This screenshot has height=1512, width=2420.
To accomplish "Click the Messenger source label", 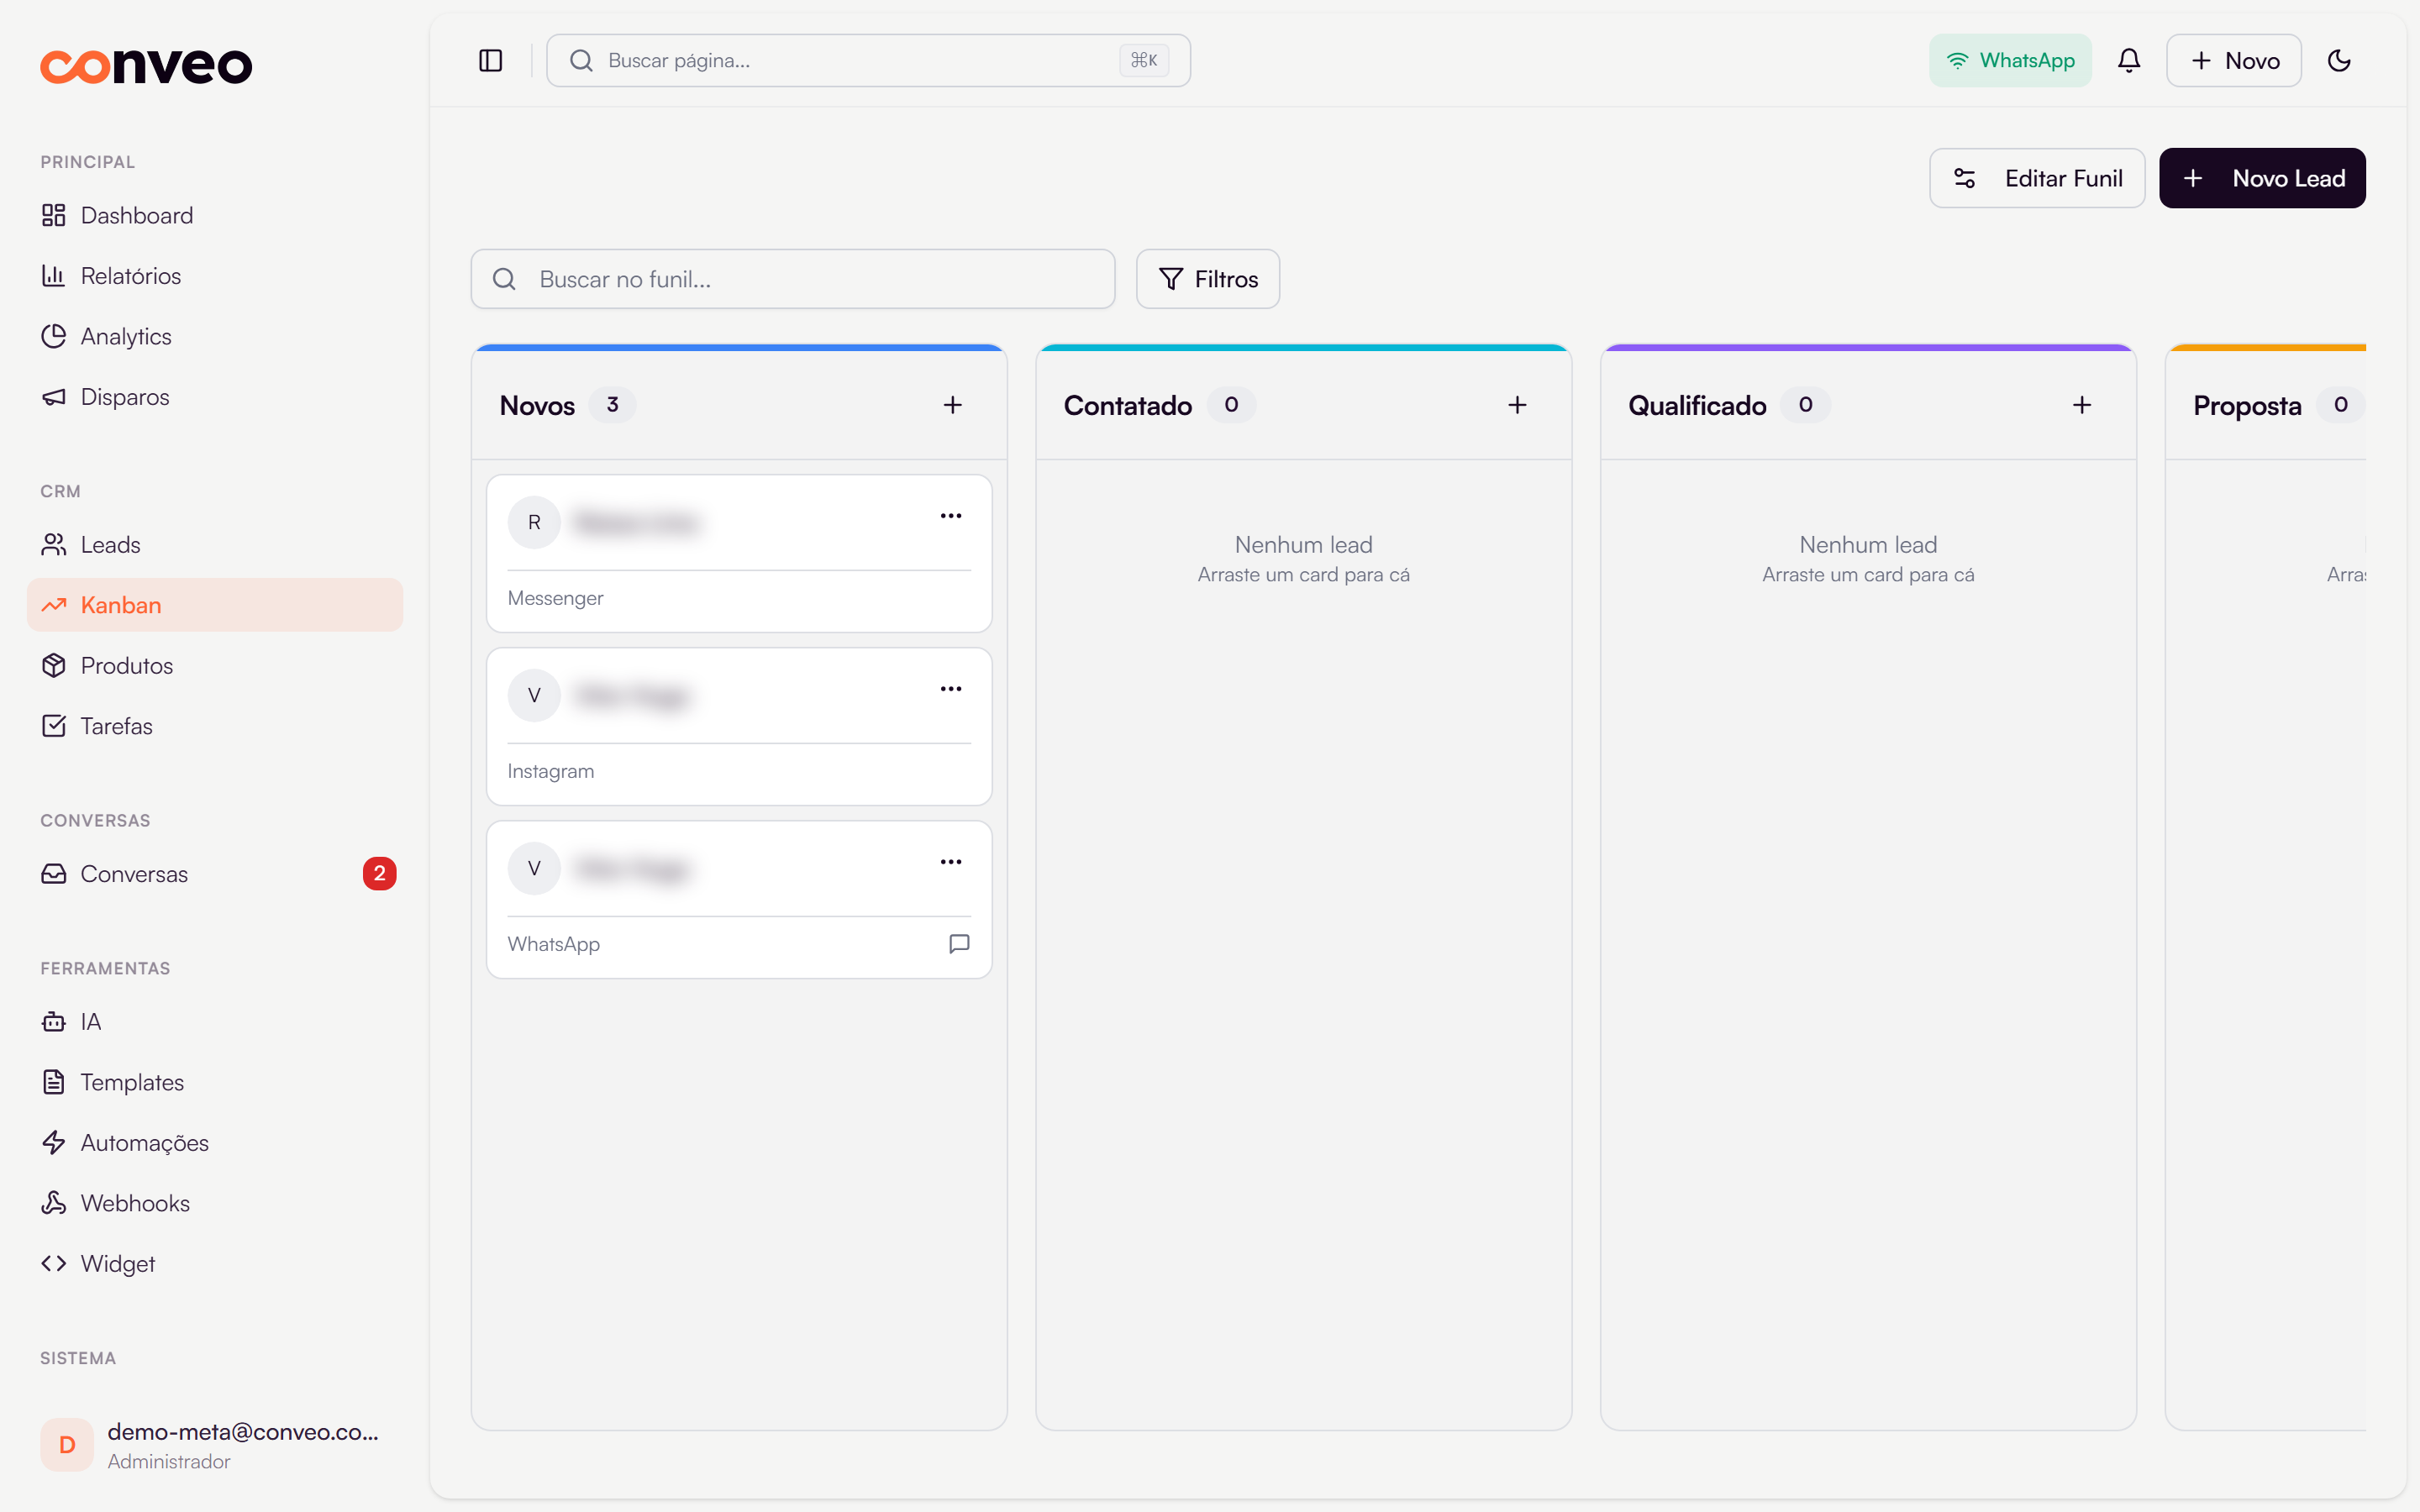I will point(555,598).
